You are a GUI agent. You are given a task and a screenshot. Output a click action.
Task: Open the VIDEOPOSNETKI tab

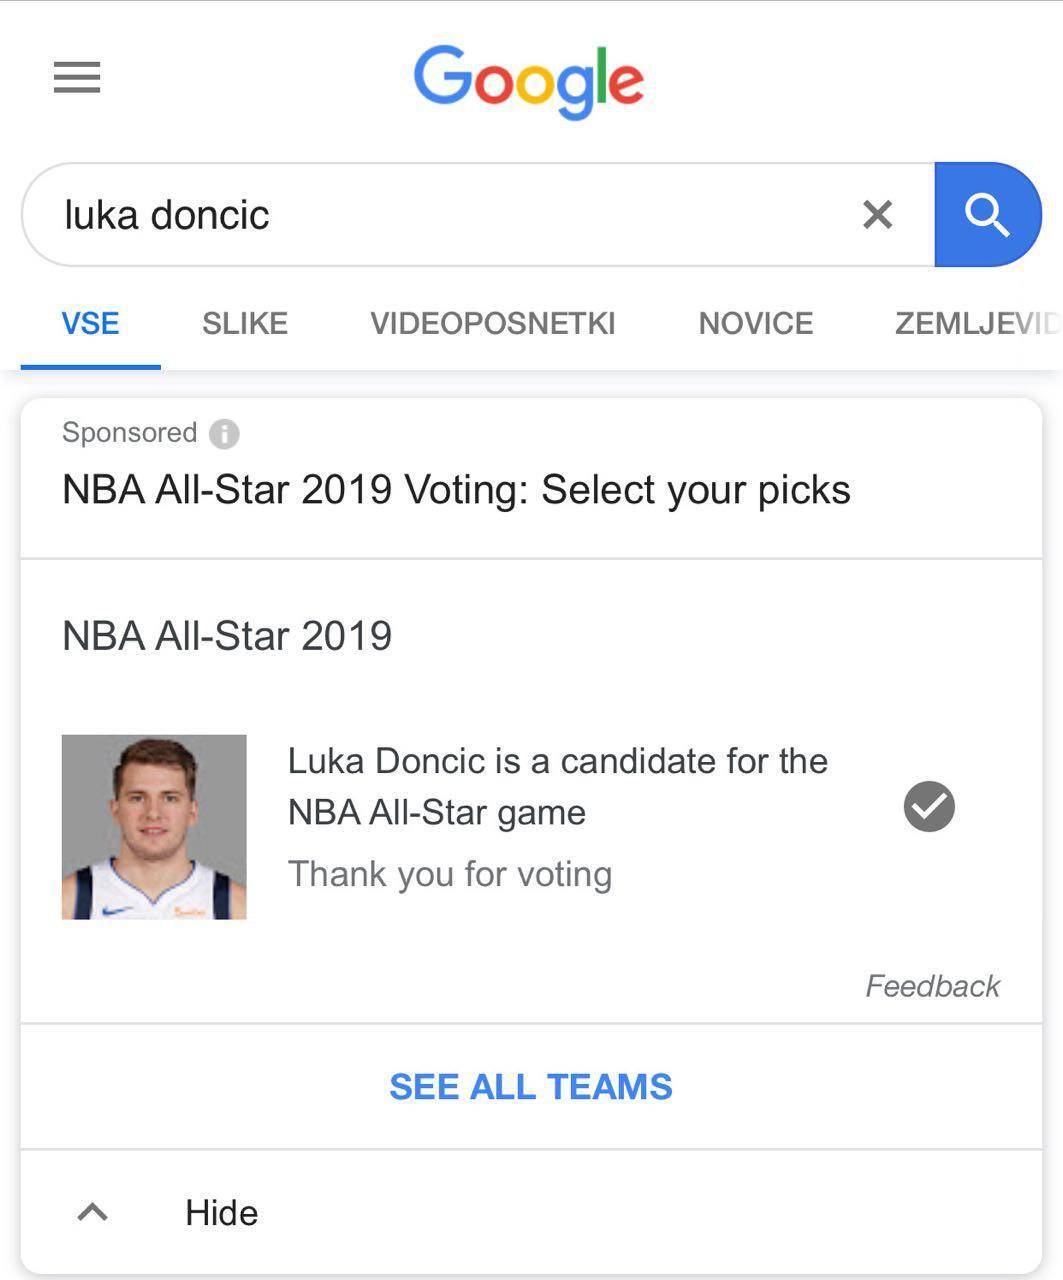492,323
